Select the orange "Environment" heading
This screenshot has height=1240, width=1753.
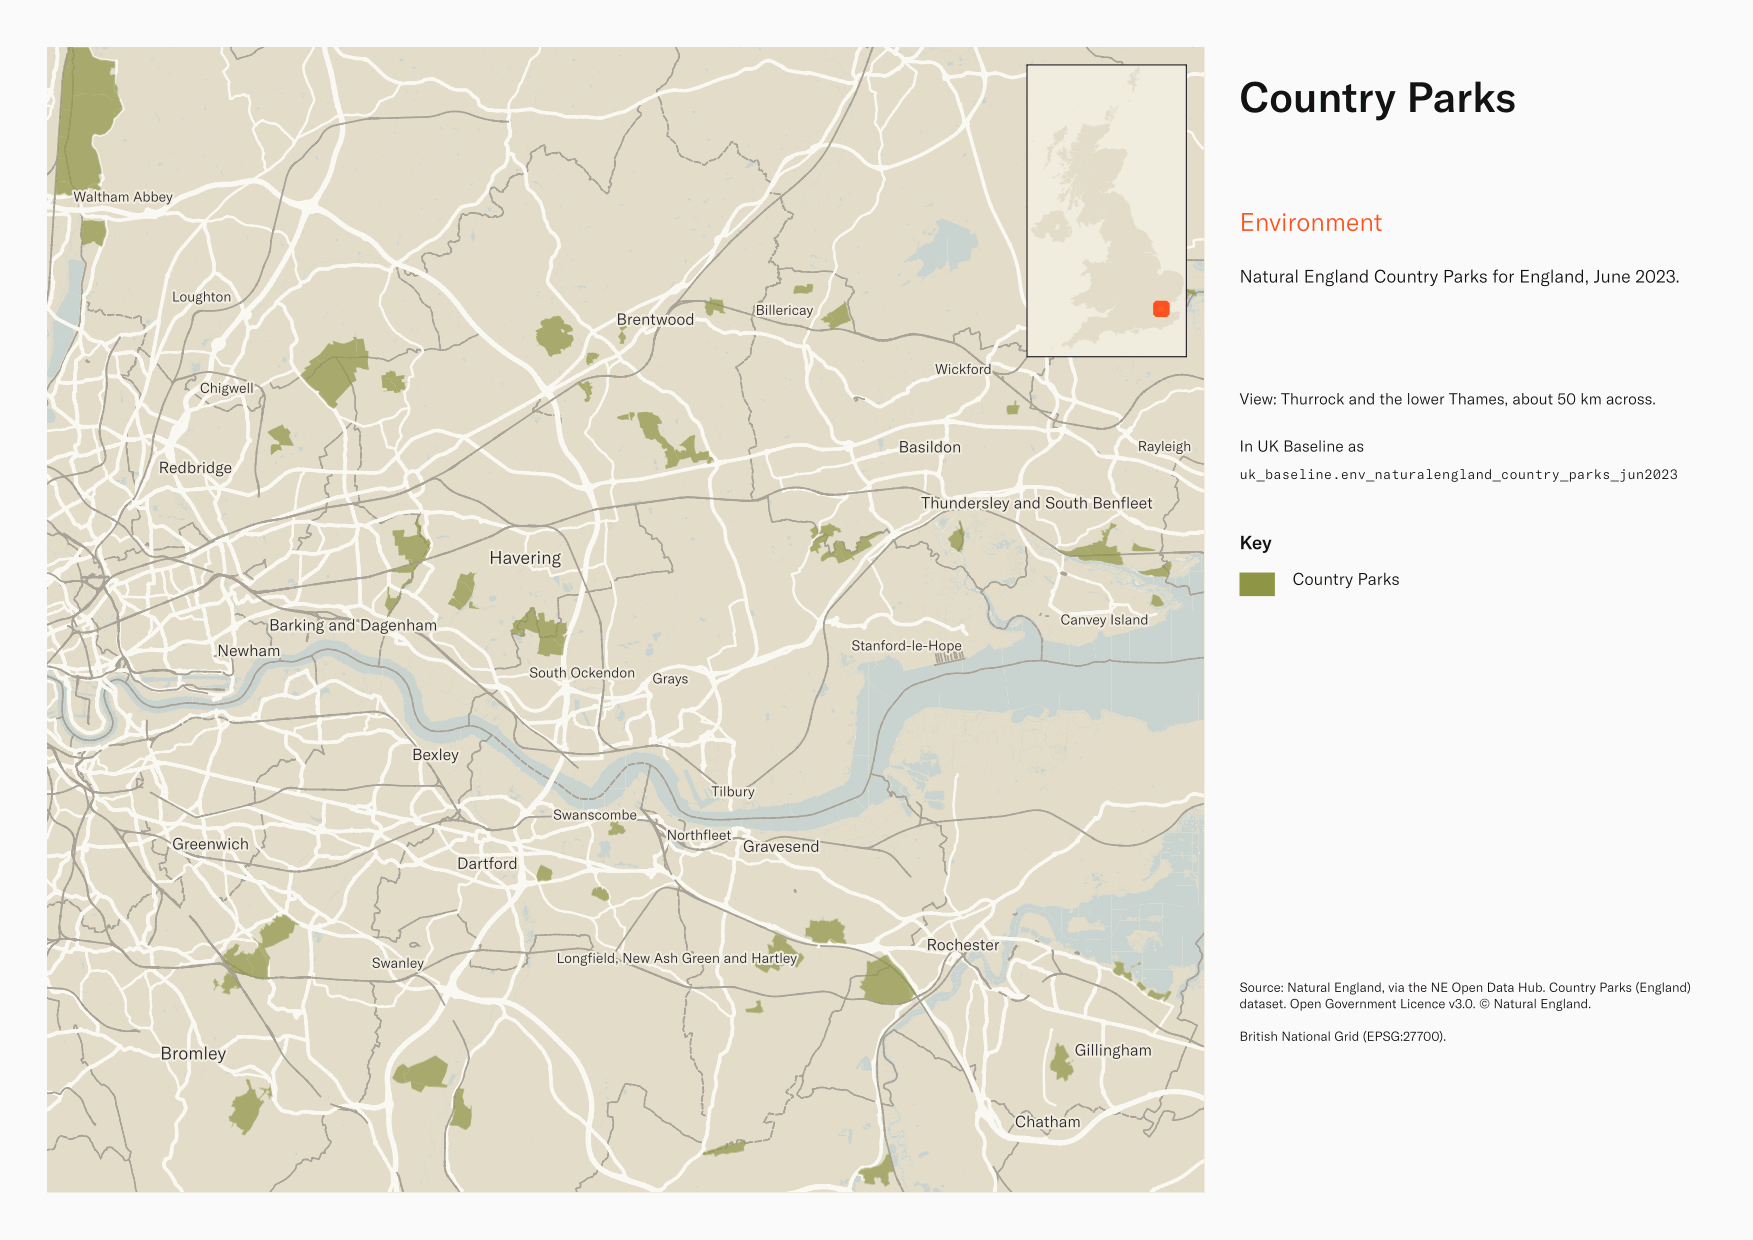pos(1310,223)
